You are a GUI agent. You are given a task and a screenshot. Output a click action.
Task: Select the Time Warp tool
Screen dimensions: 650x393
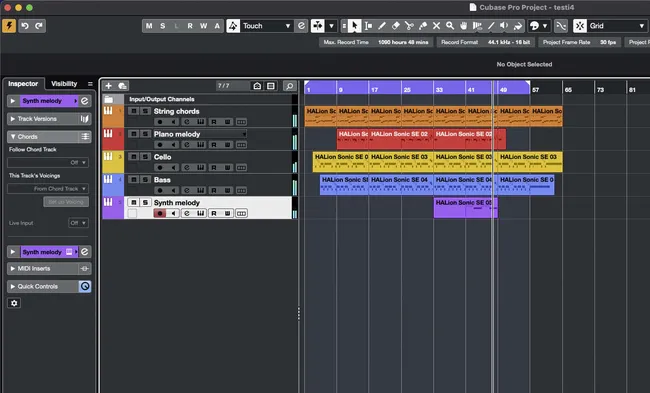[477, 26]
